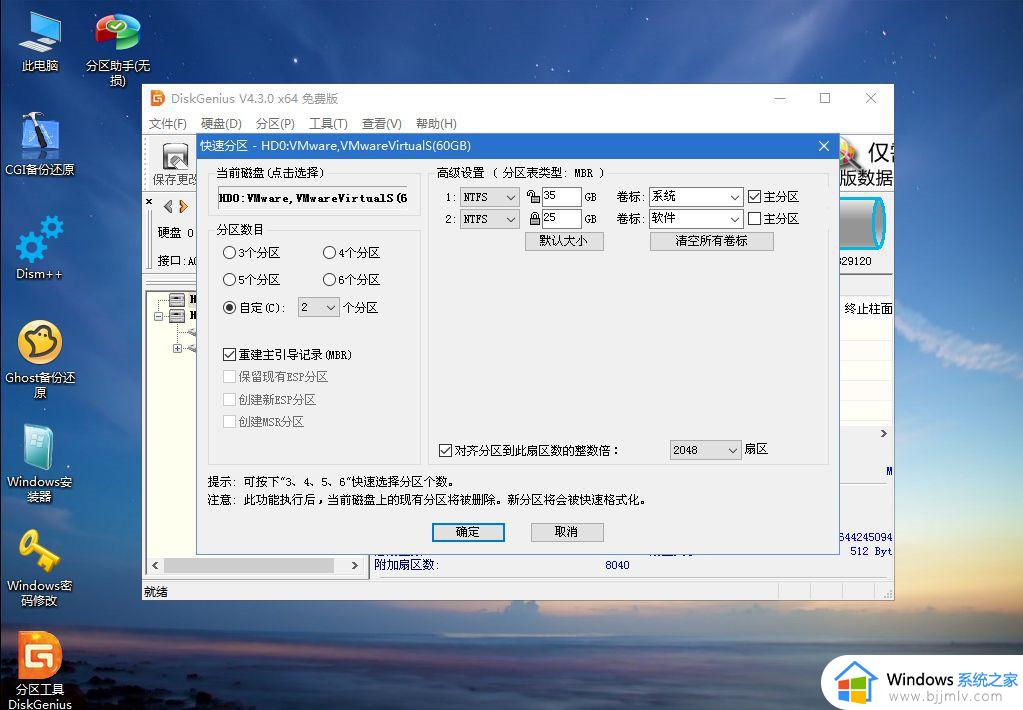Open Windows安装器 desktop icon

(40, 463)
